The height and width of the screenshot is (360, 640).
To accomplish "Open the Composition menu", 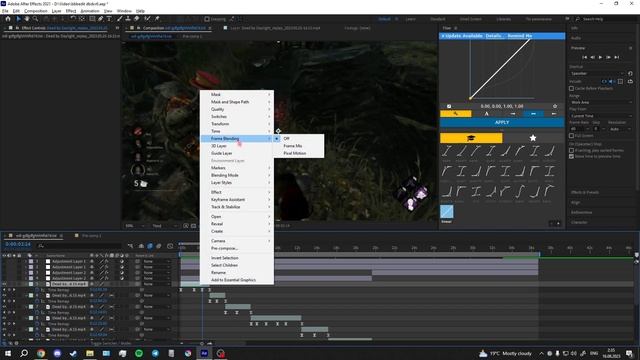I will 36,11.
